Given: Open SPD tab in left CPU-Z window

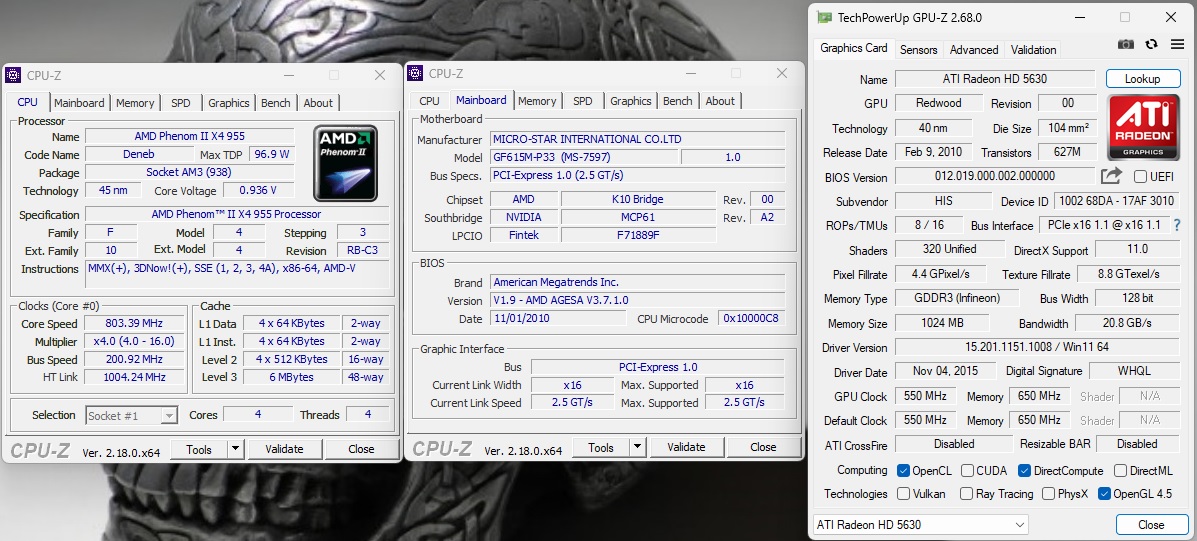Looking at the screenshot, I should (x=181, y=103).
